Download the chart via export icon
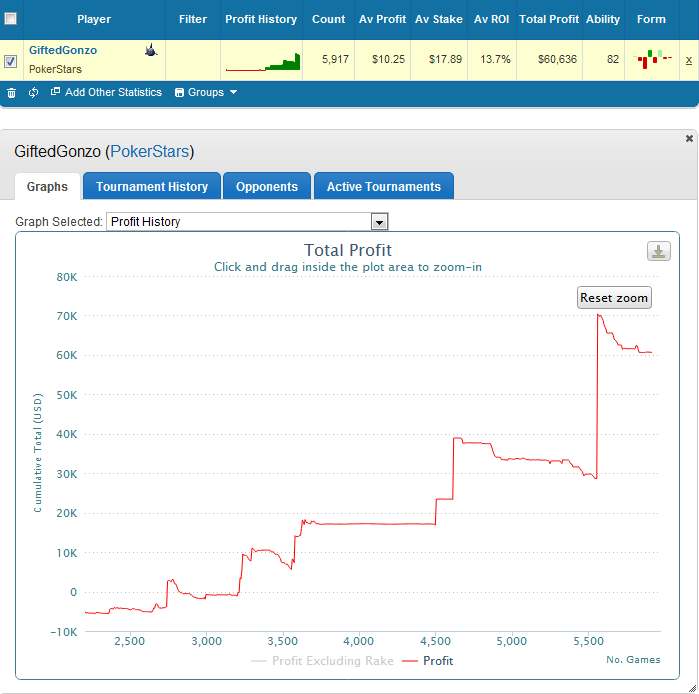 pos(658,251)
